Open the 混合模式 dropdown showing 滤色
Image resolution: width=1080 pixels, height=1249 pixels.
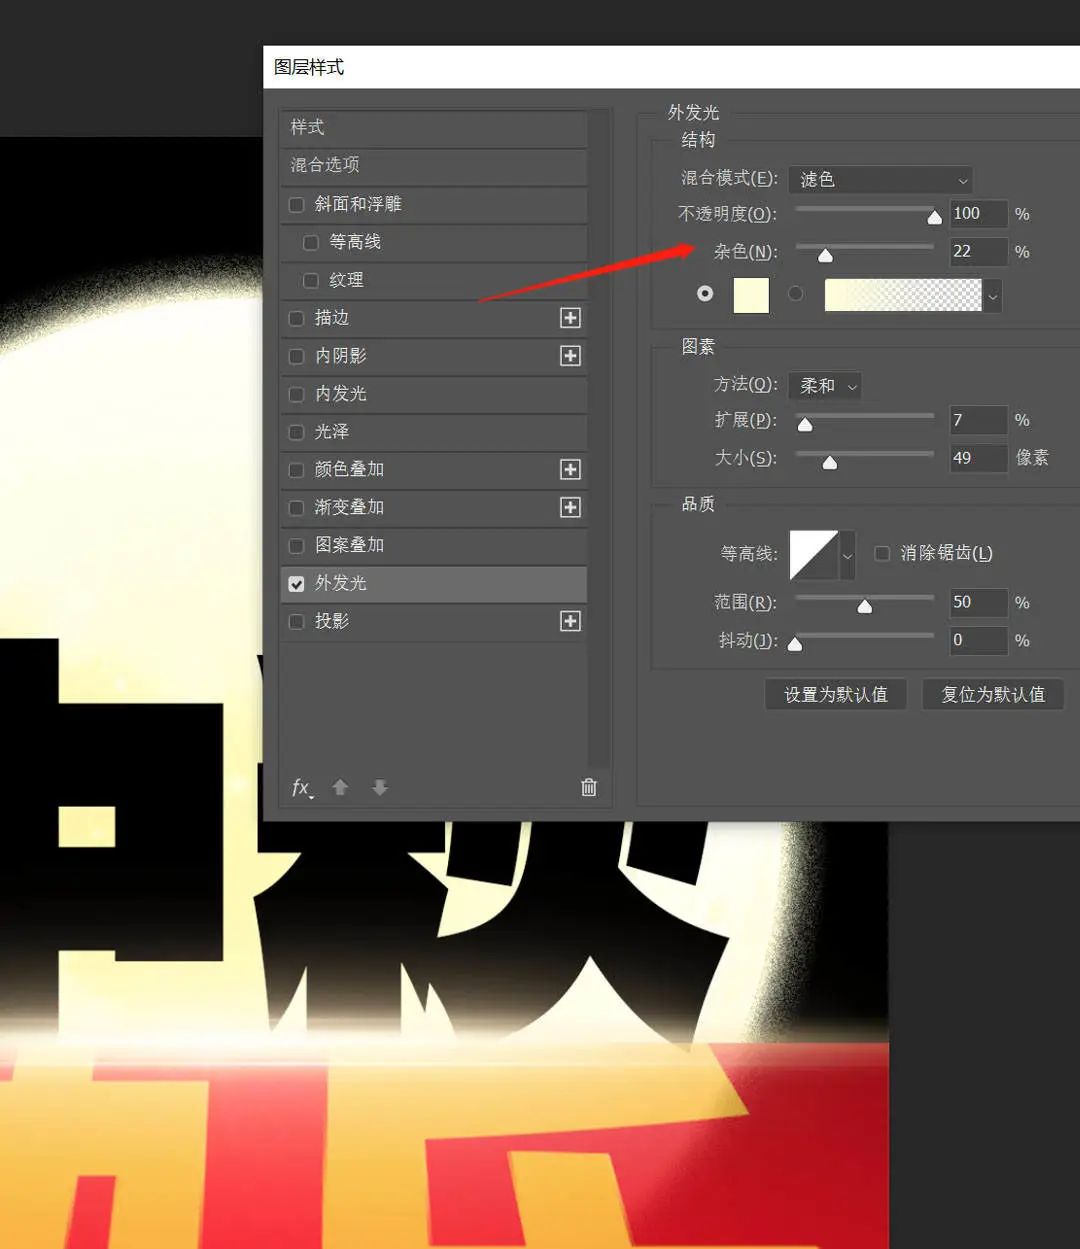pyautogui.click(x=880, y=180)
